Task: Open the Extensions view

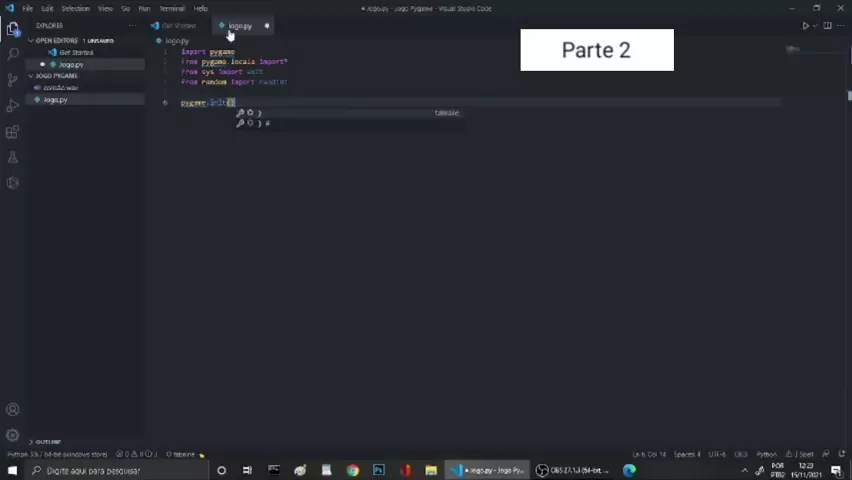Action: pyautogui.click(x=12, y=132)
